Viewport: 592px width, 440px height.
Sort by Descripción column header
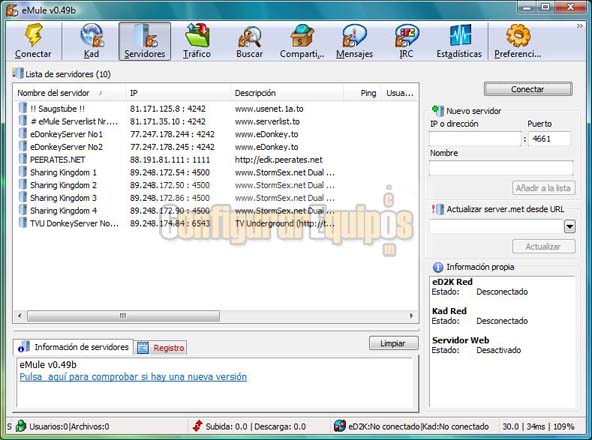[287, 93]
